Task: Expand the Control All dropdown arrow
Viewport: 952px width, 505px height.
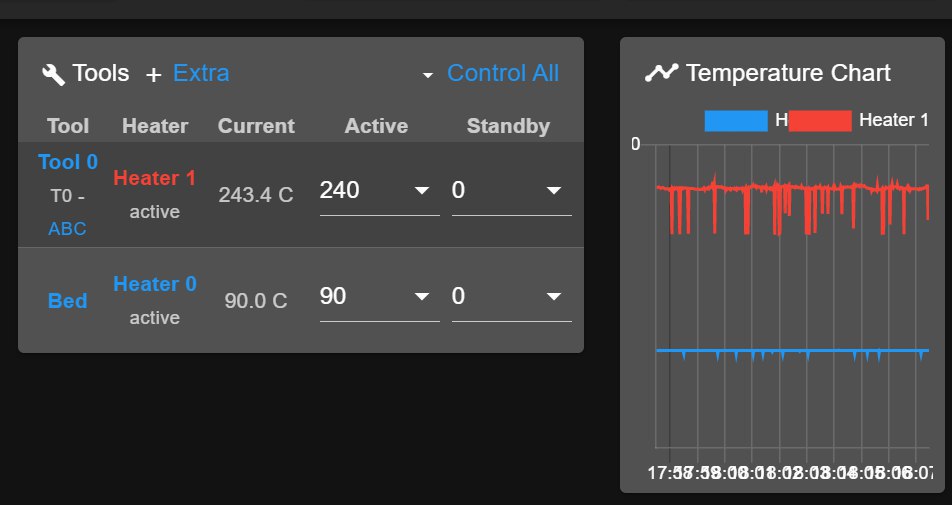Action: (427, 75)
